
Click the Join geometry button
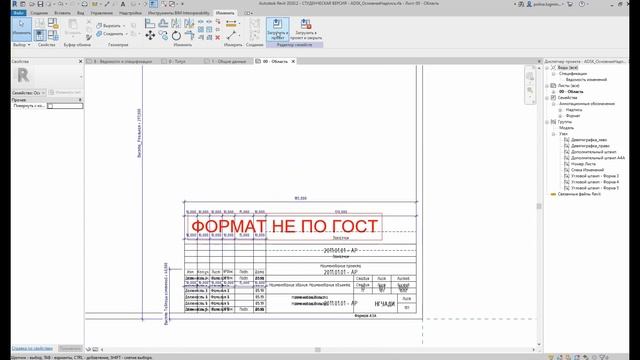[x=112, y=34]
